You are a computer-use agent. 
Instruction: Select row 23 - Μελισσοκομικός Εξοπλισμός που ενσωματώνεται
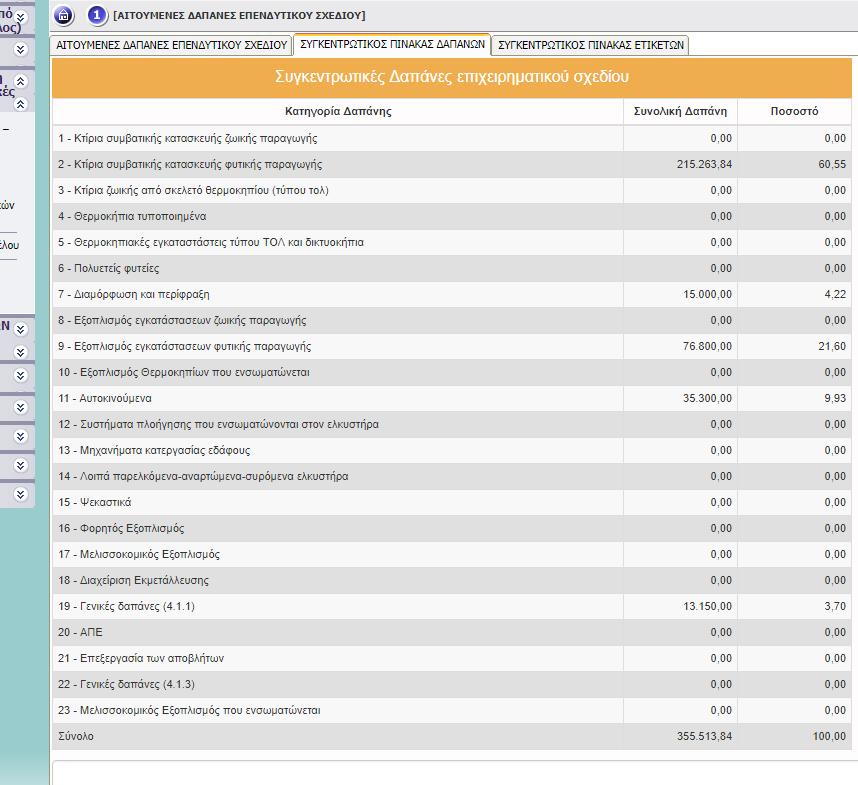[452, 710]
